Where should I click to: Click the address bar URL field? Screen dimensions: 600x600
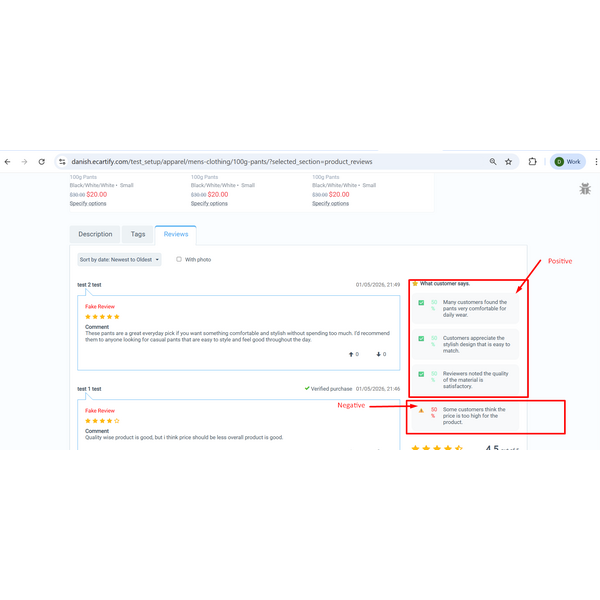[x=270, y=161]
